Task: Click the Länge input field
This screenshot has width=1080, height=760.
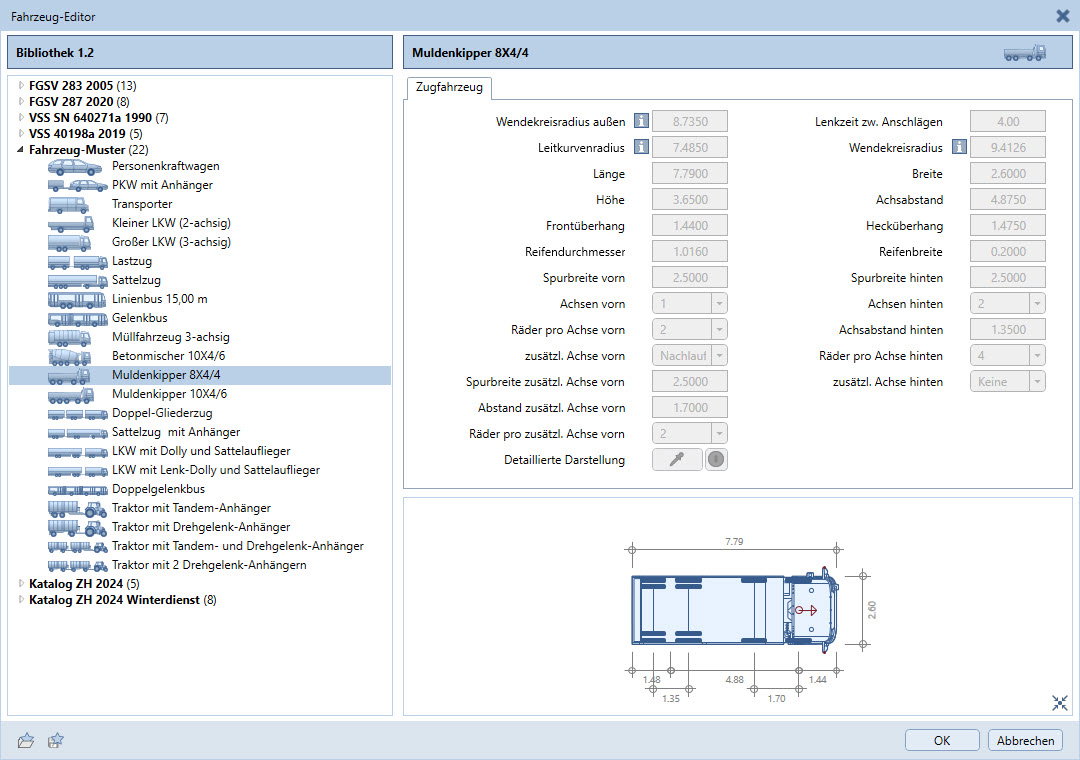Action: [690, 174]
